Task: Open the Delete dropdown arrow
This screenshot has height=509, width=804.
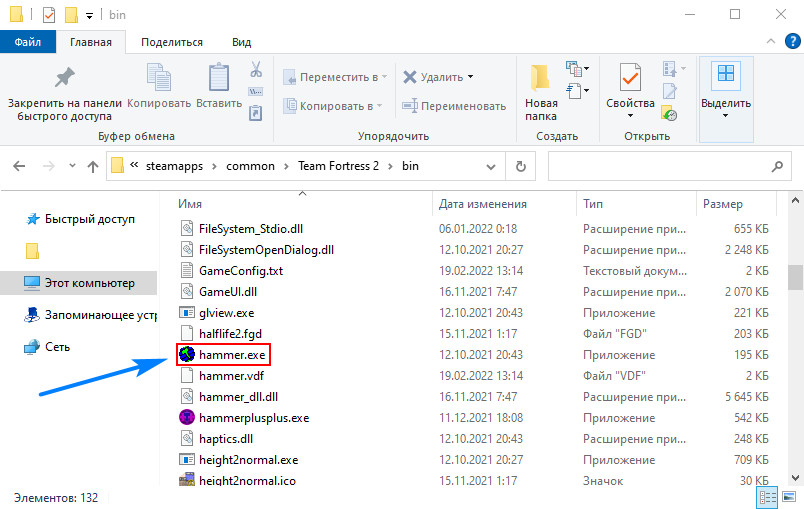Action: coord(470,77)
